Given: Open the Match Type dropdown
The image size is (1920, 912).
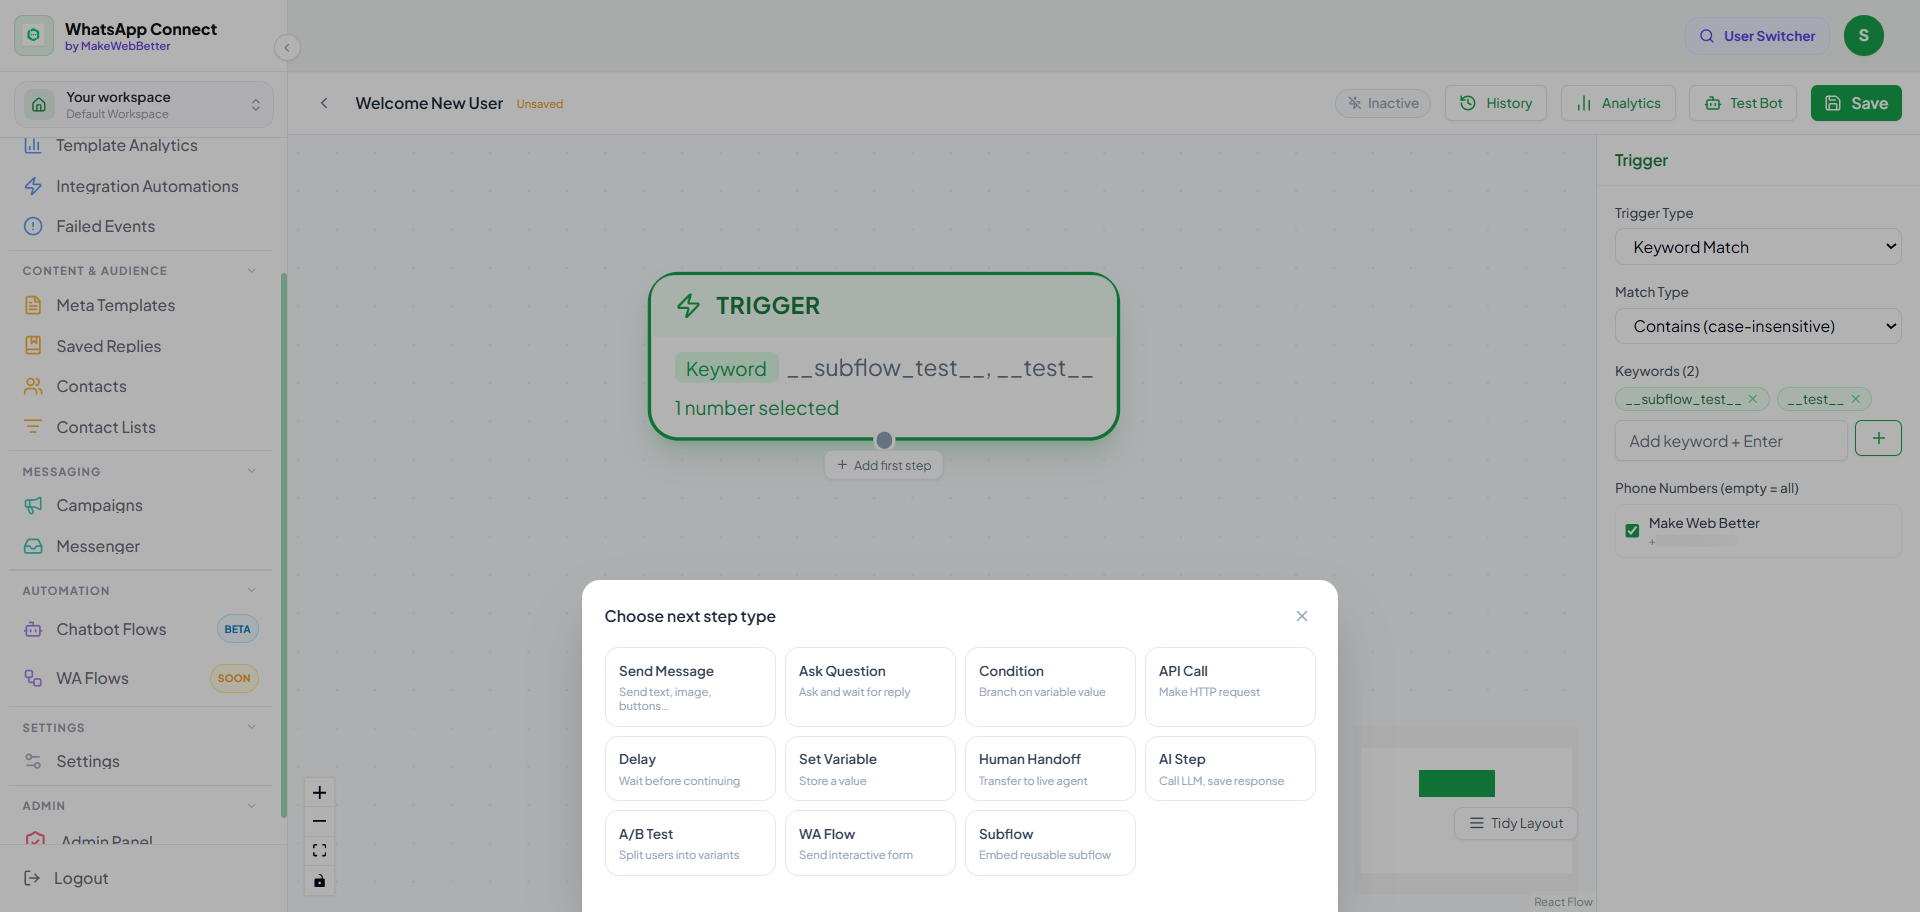Looking at the screenshot, I should [1758, 326].
